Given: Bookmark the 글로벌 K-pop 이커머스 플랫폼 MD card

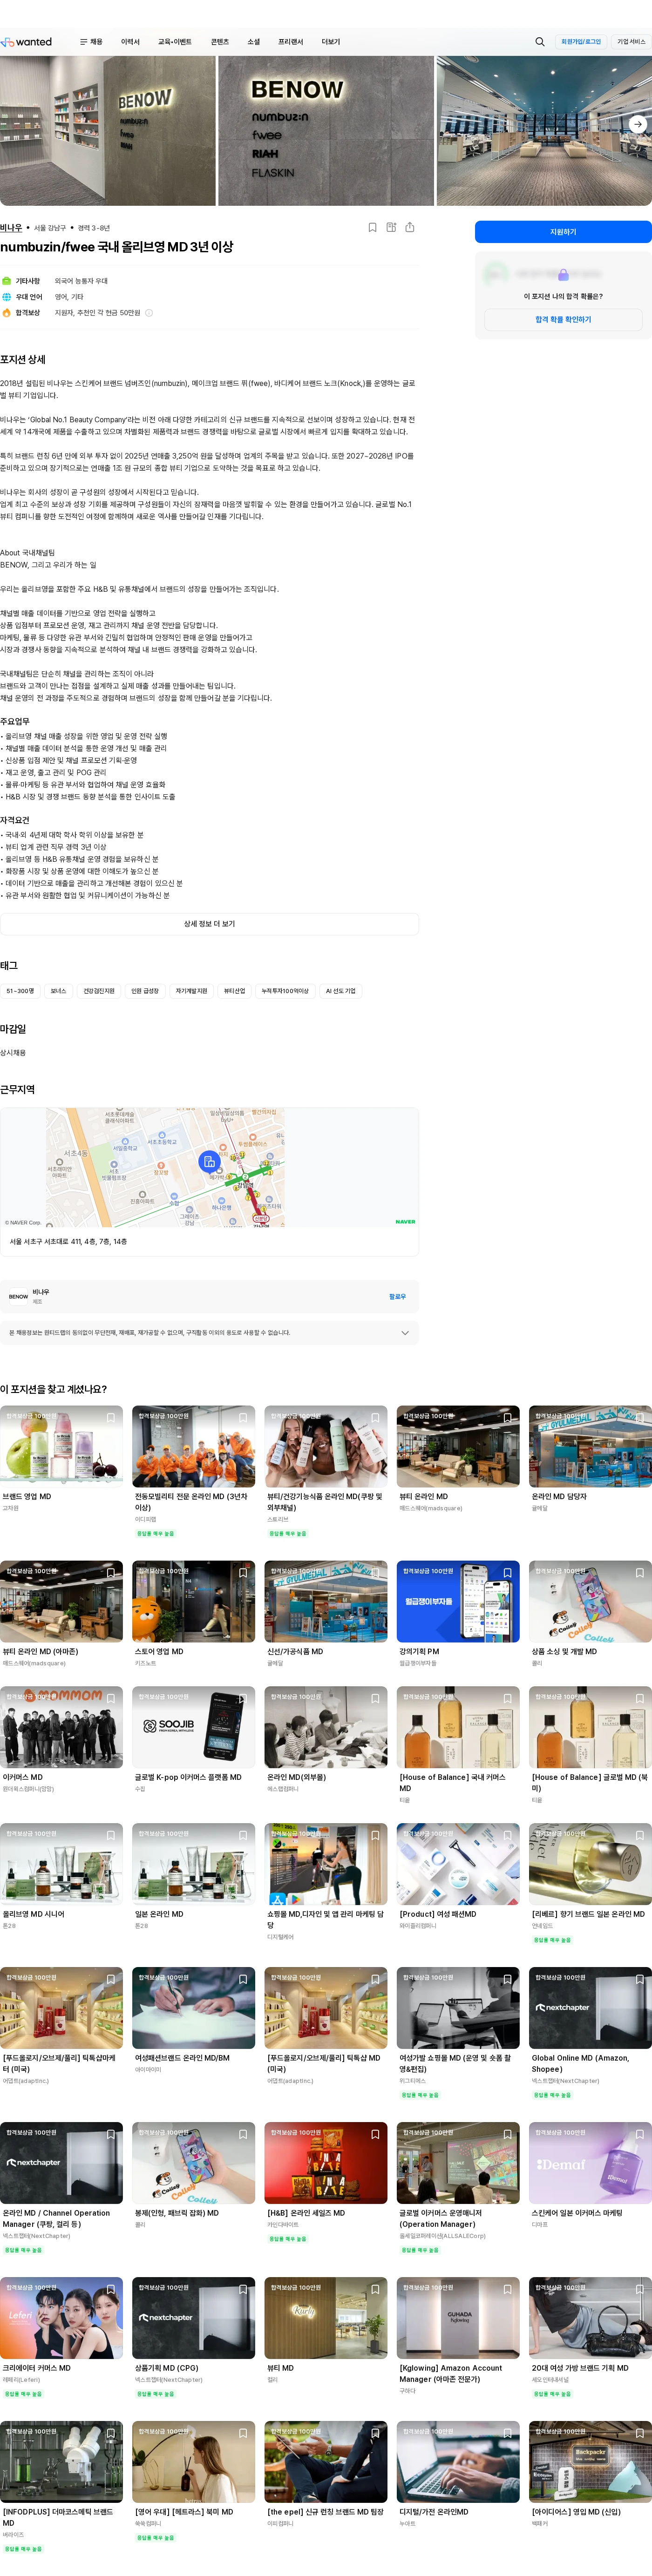Looking at the screenshot, I should 243,1699.
